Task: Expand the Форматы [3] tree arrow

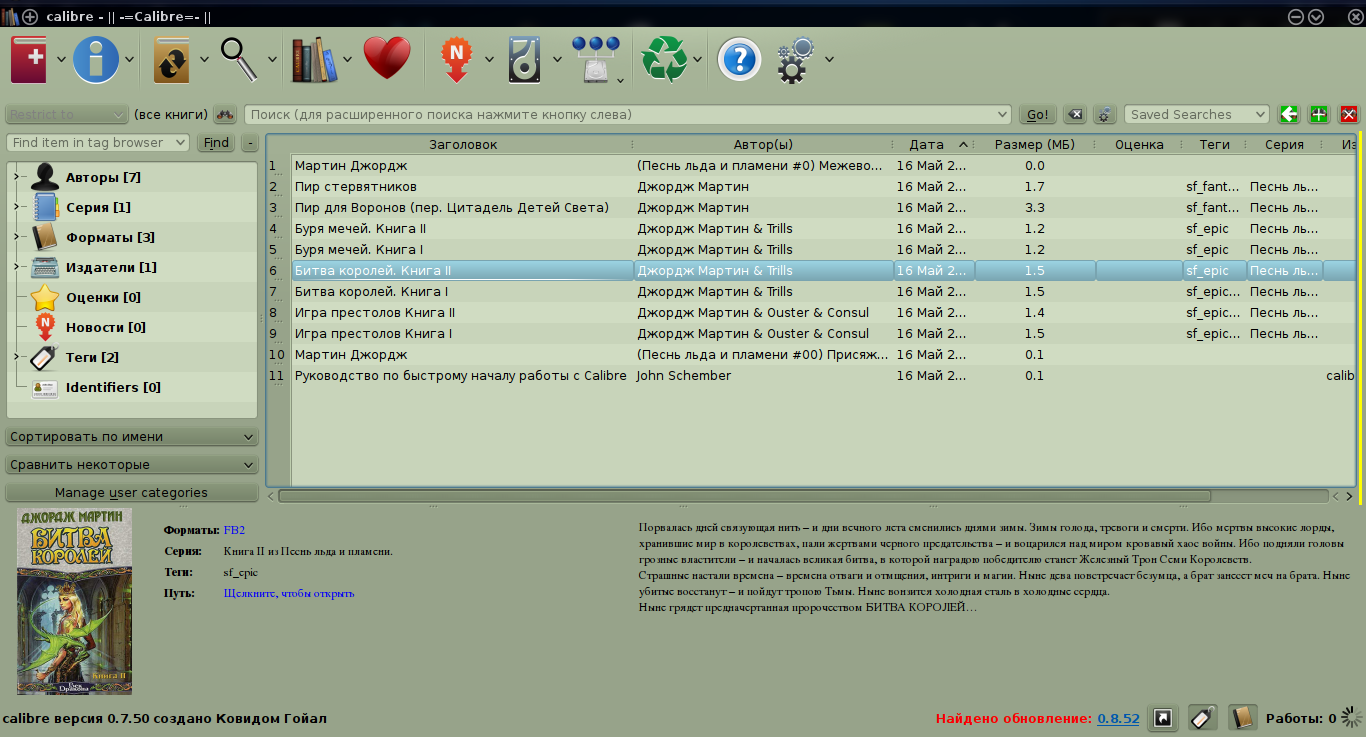Action: 17,238
